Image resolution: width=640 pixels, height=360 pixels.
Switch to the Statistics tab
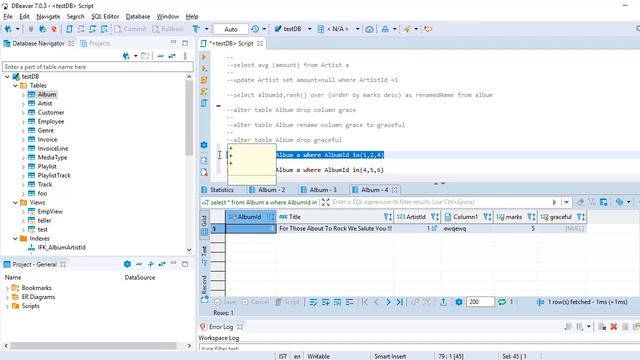coord(217,190)
